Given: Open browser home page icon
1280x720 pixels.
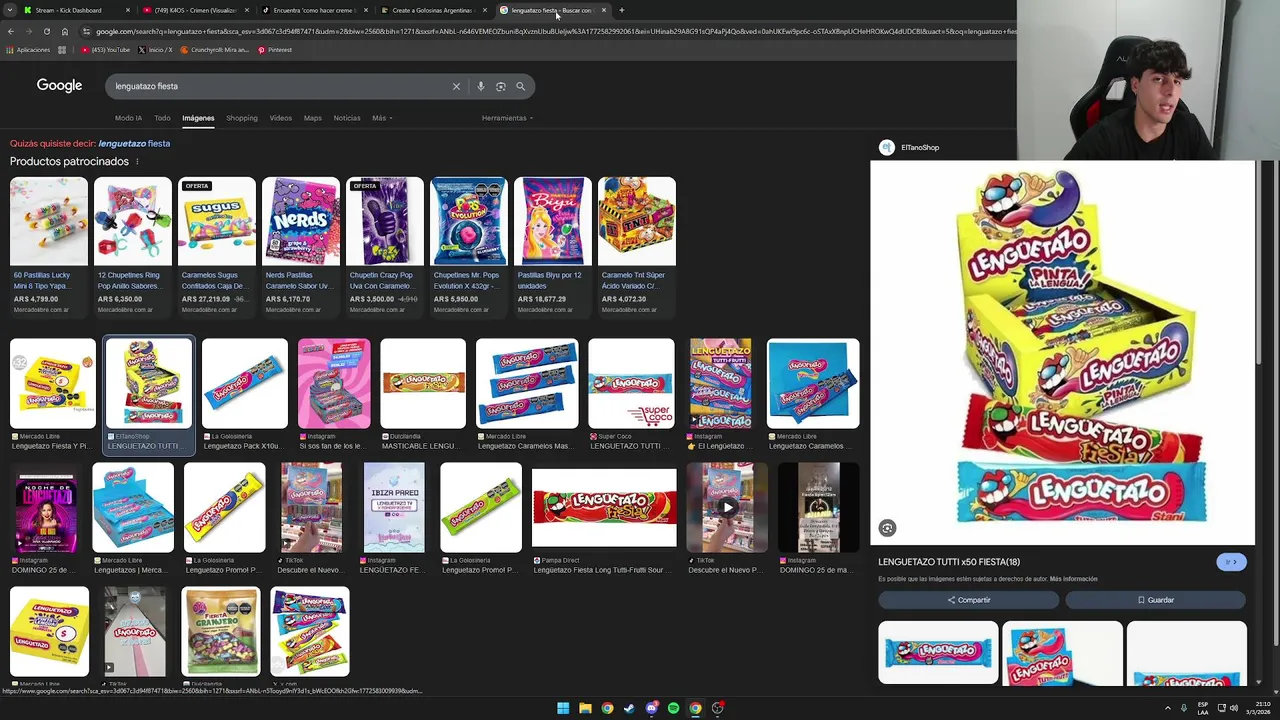Looking at the screenshot, I should pos(64,31).
